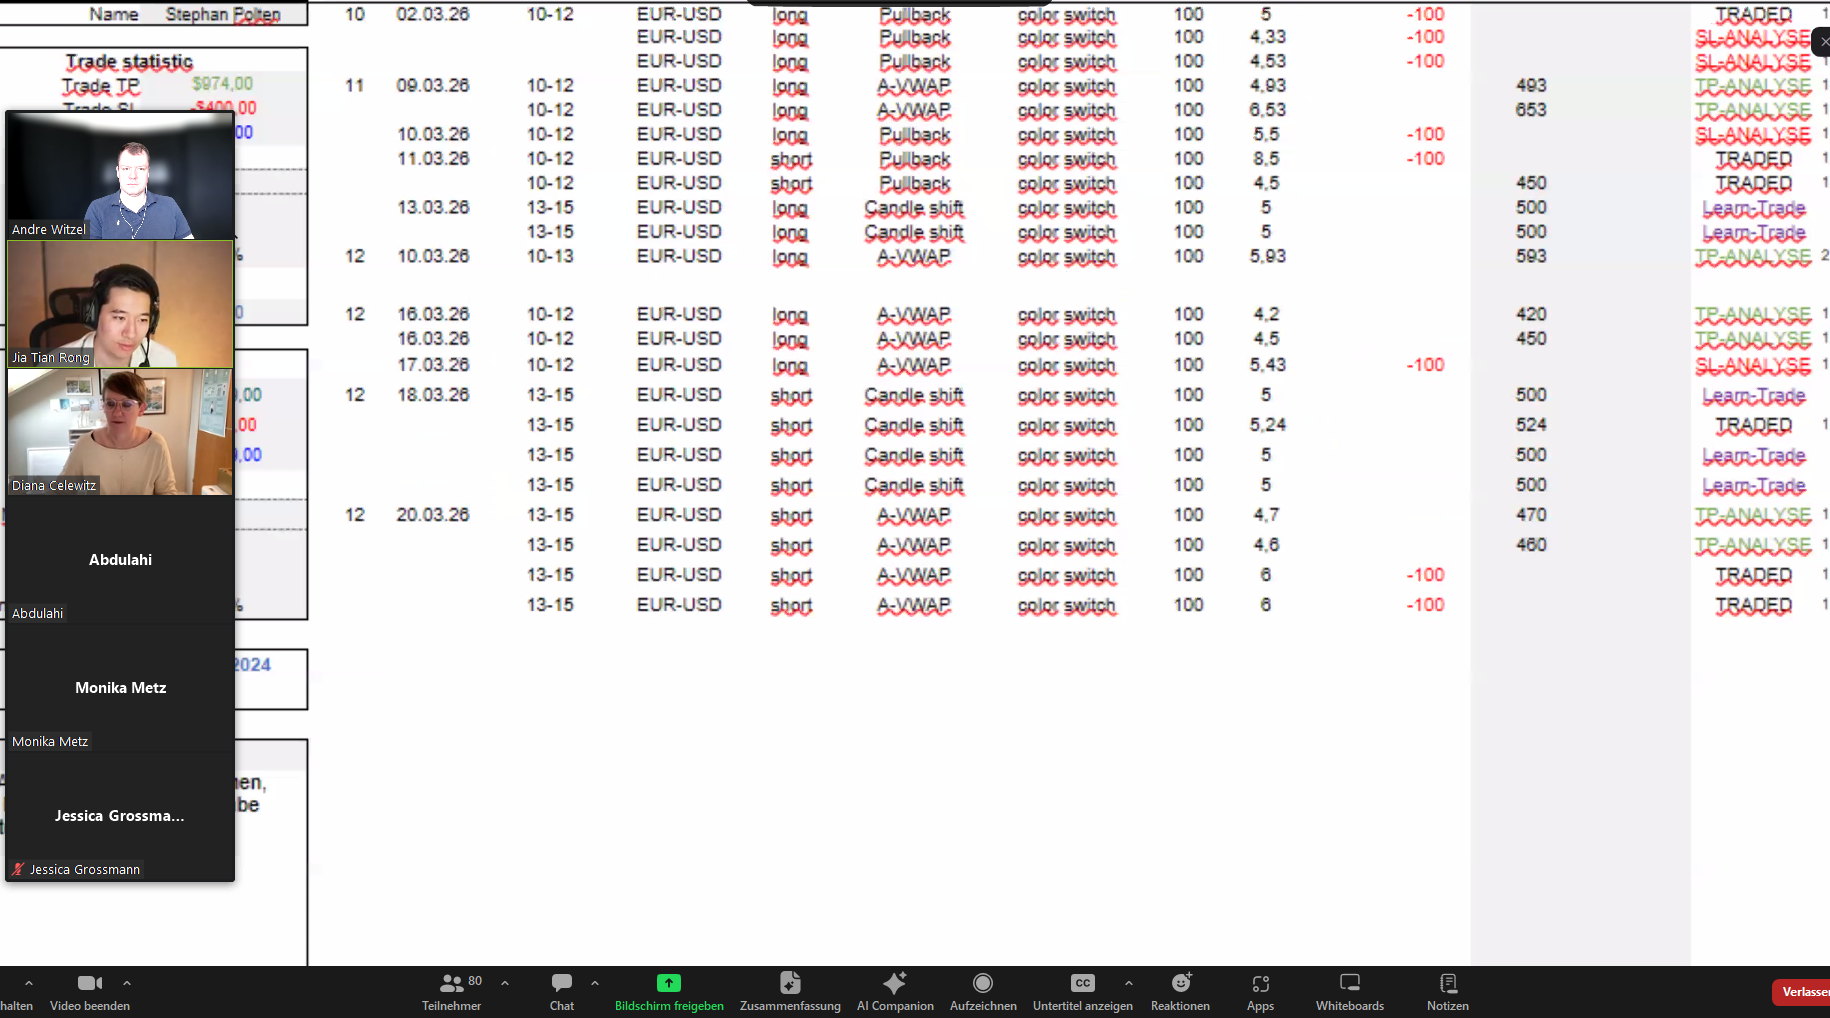Image resolution: width=1830 pixels, height=1018 pixels.
Task: Click Jessica Grossmann's muted microphone indicator
Action: pos(17,868)
